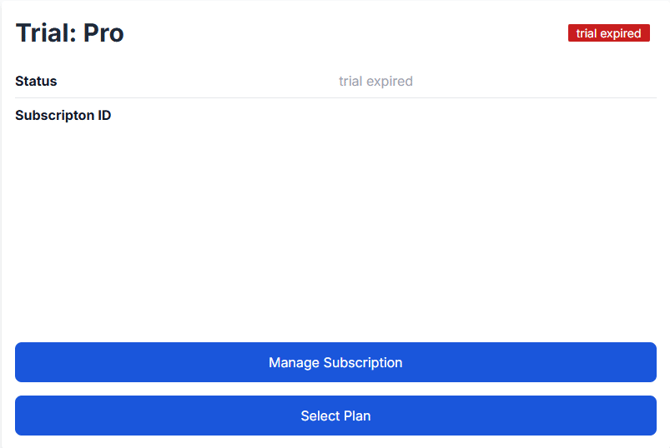Click the Manage Subscription button text
Viewport: 670px width, 448px height.
[335, 362]
